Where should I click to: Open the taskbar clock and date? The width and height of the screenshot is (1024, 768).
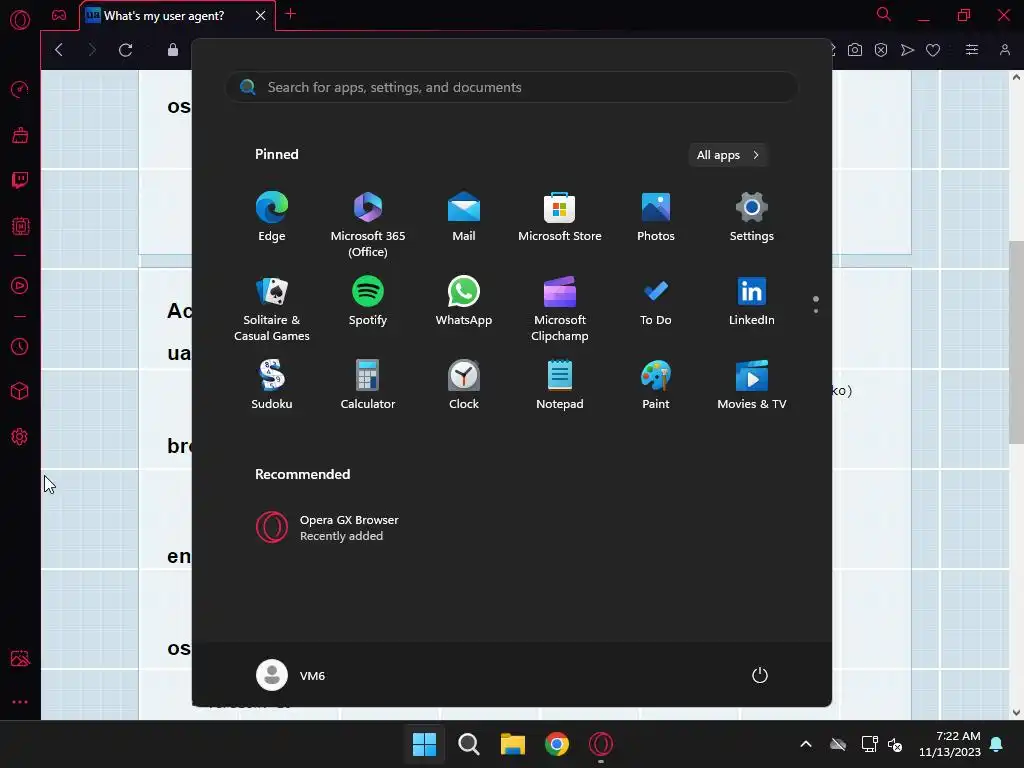(950, 744)
